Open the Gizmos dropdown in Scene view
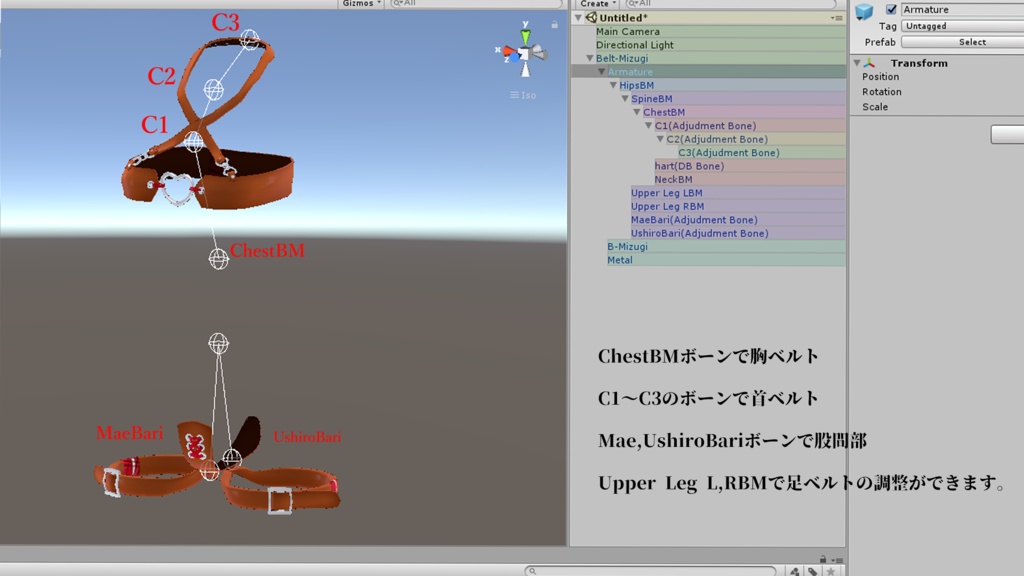 (360, 3)
